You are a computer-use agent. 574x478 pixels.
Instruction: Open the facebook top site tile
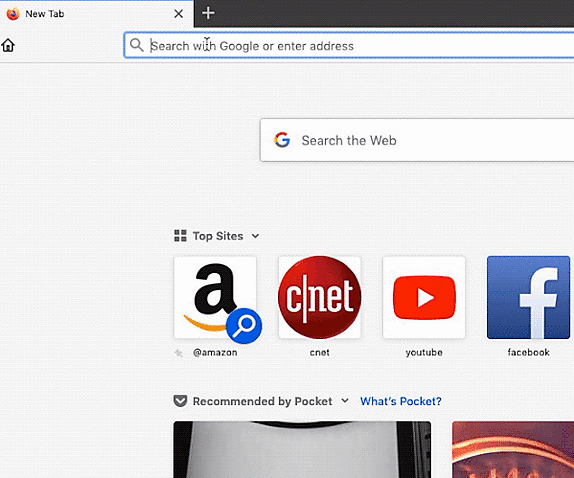tap(528, 297)
